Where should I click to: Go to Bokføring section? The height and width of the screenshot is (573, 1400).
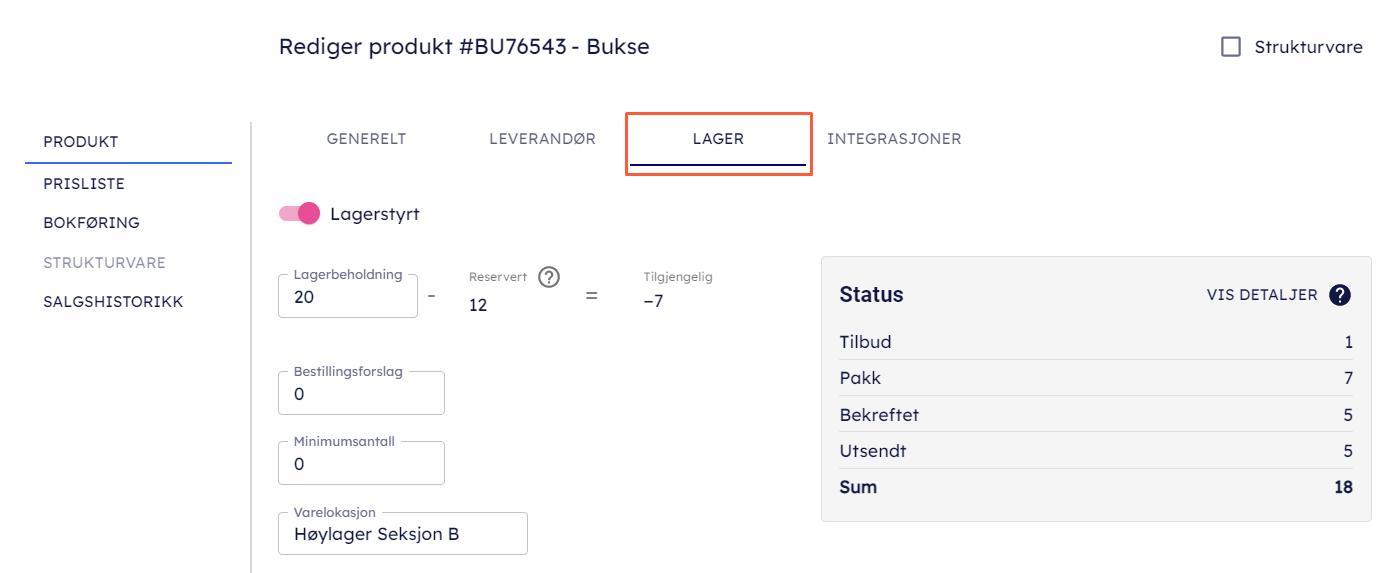click(91, 223)
